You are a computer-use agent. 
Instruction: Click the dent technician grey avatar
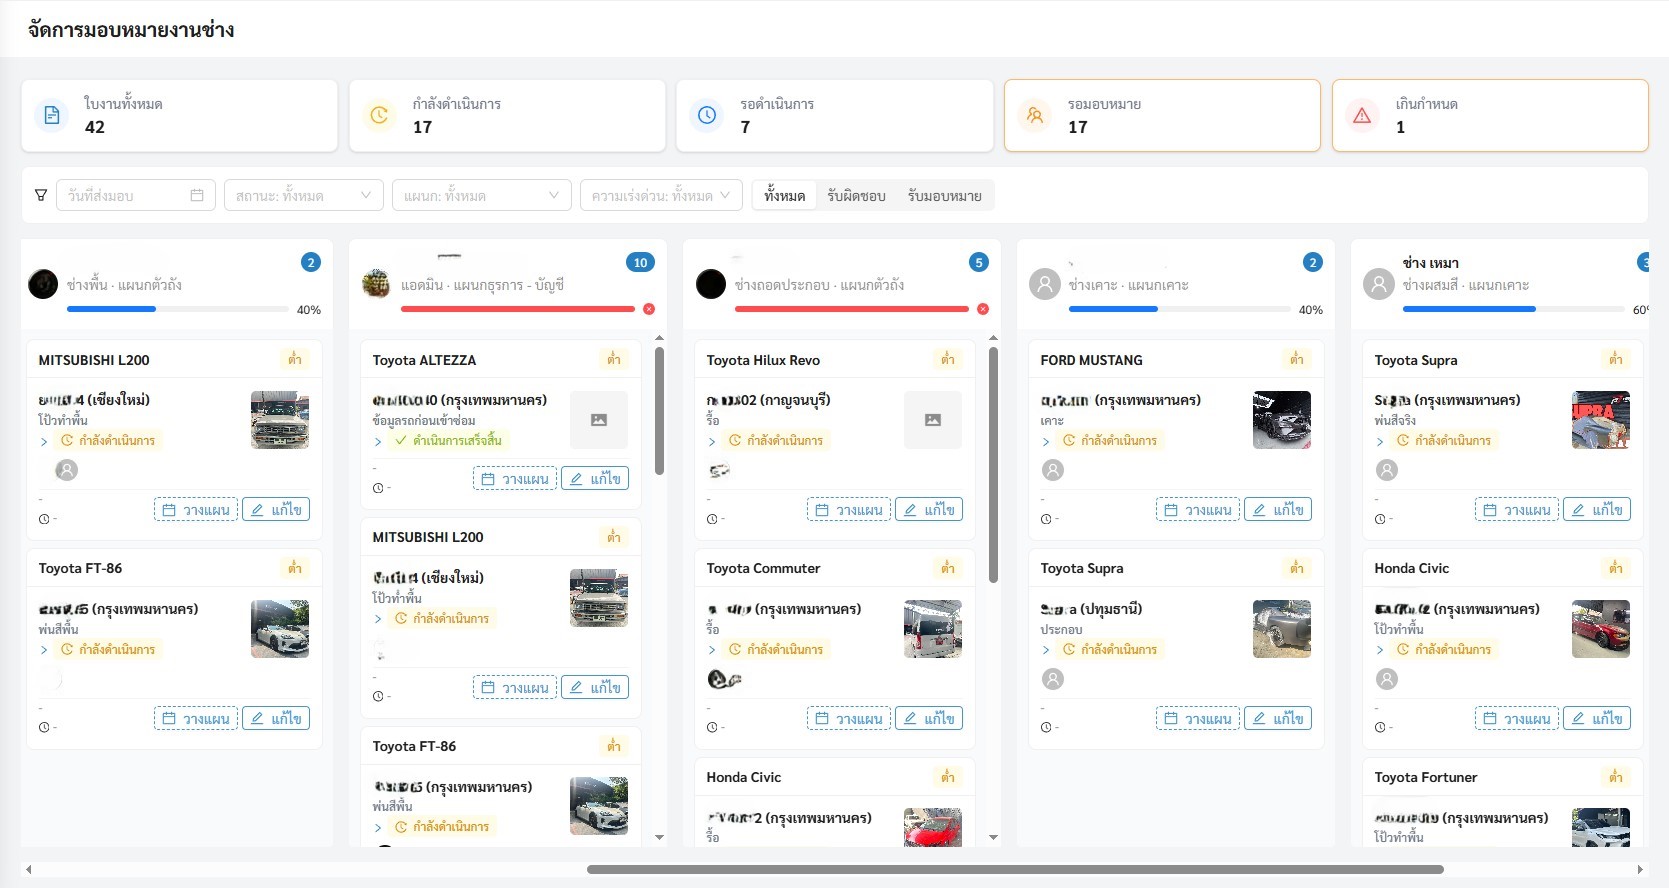1045,284
